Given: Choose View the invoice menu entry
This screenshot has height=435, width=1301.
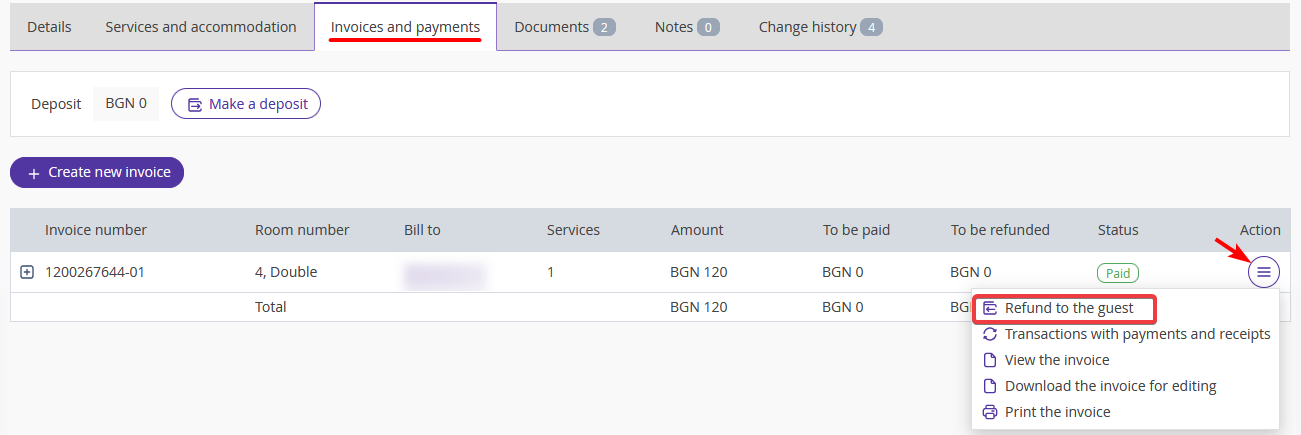Looking at the screenshot, I should [1057, 360].
